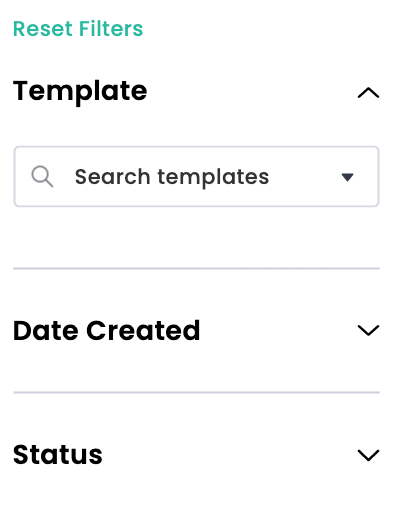Select the Status filter heading
The width and height of the screenshot is (404, 524).
click(x=57, y=455)
